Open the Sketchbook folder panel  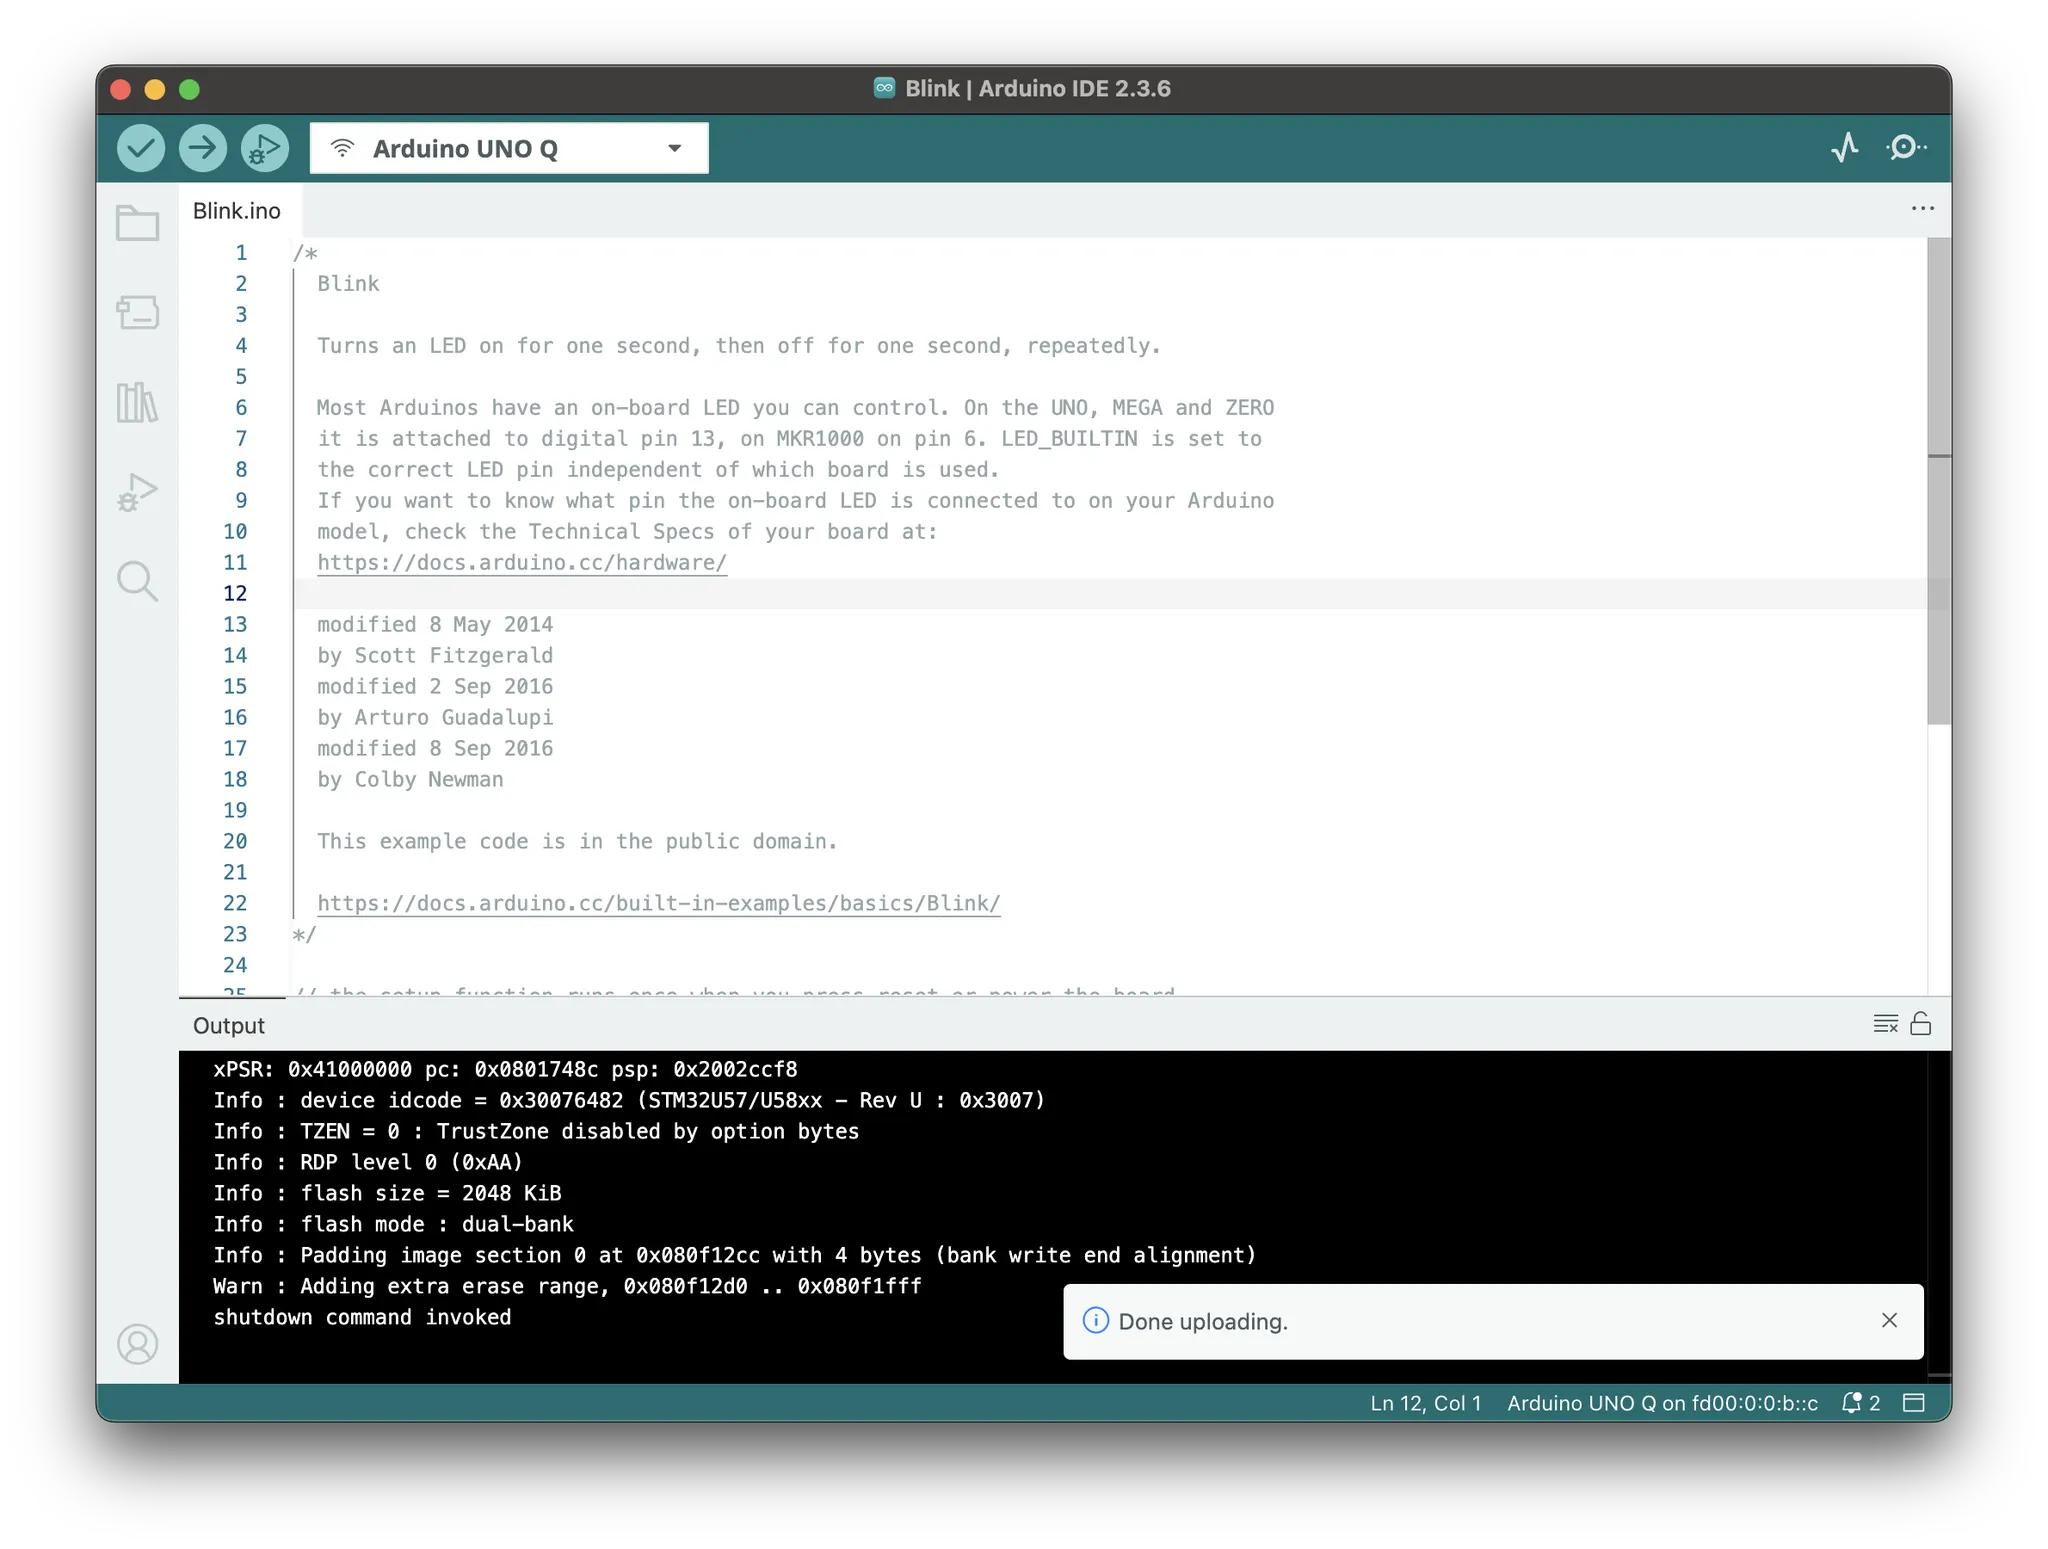coord(137,223)
